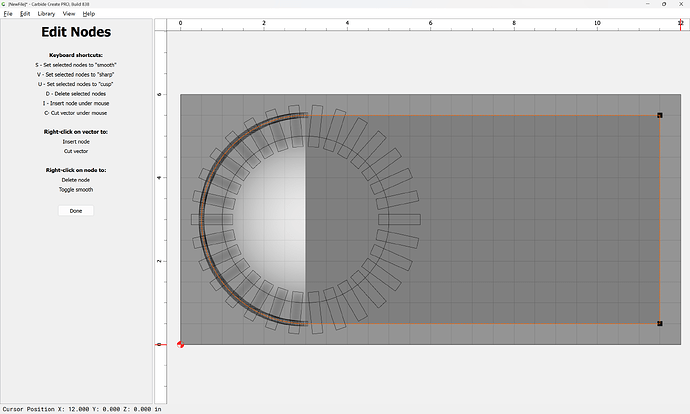Click the 4 mark on the left ruler
Viewport: 690px width, 414px height.
(160, 178)
